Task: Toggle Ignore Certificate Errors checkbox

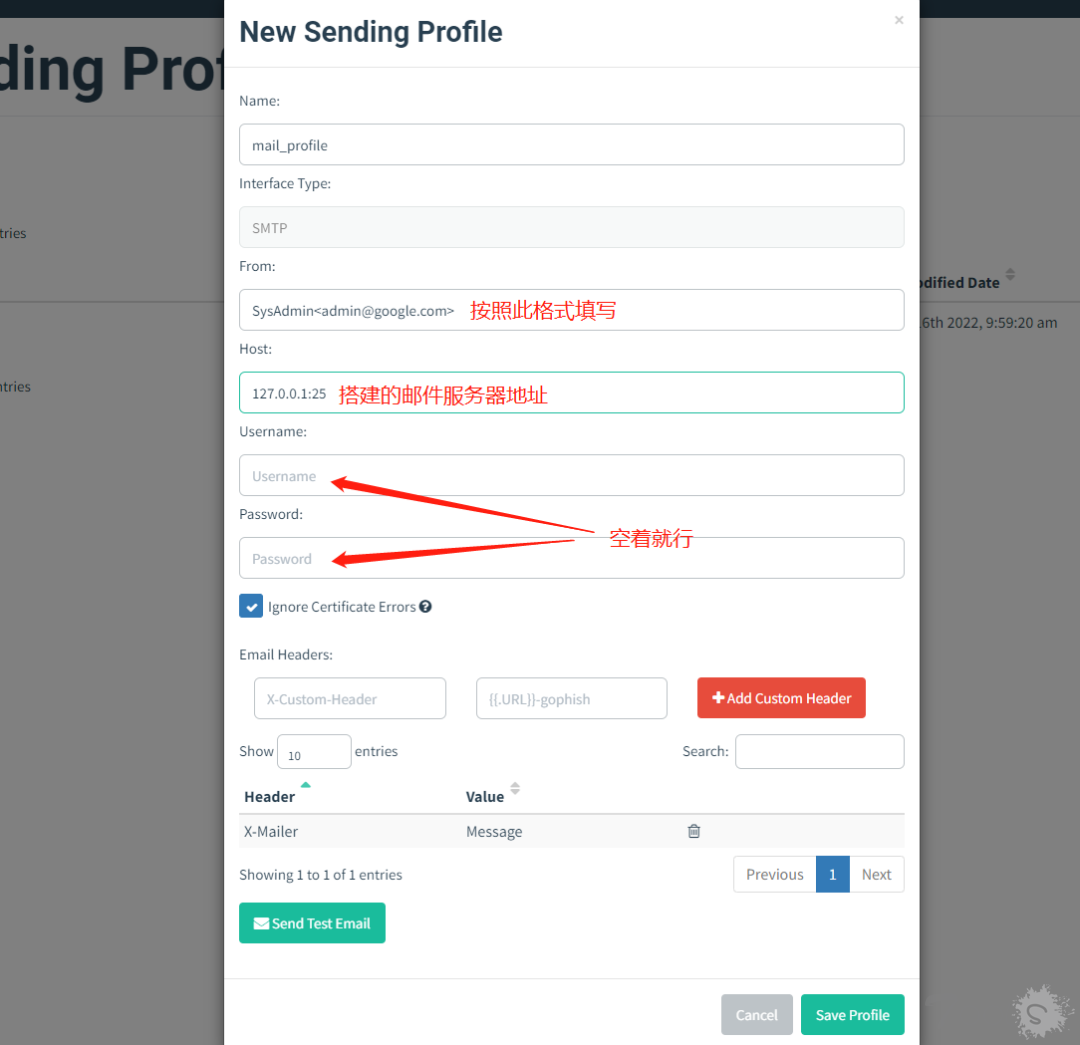Action: [251, 606]
